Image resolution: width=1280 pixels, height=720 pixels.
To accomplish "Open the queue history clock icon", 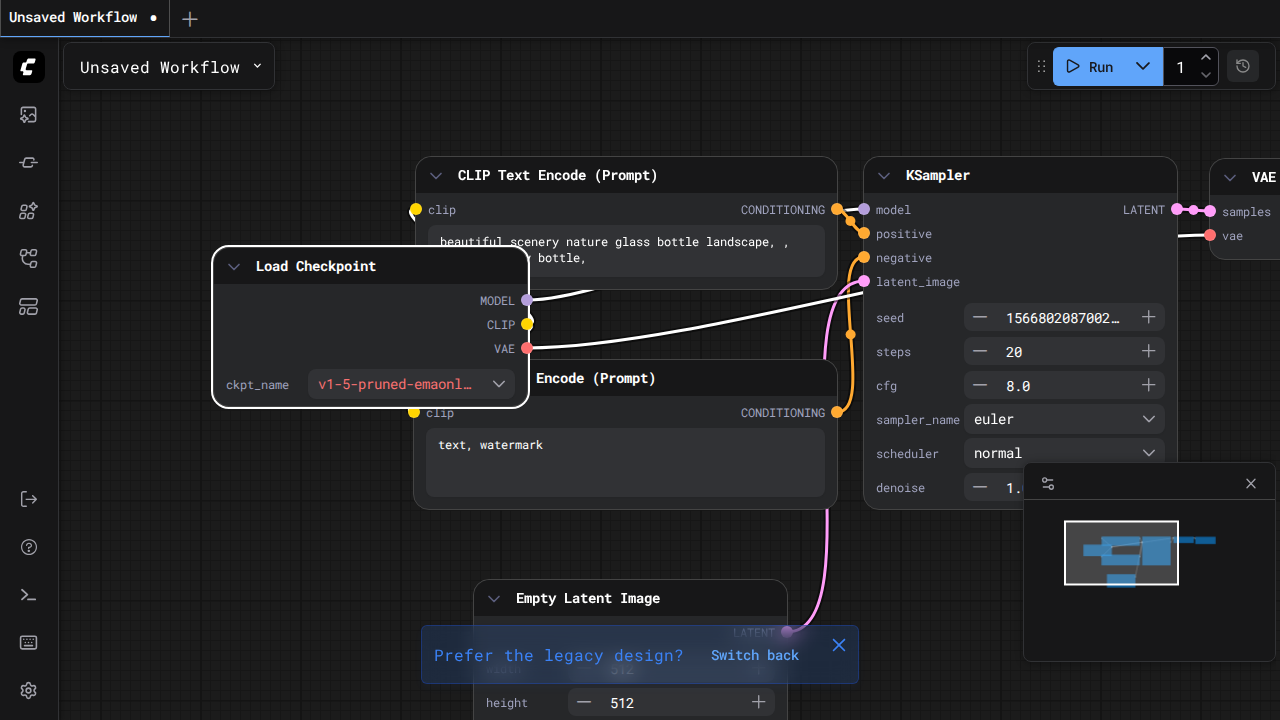I will click(x=1243, y=67).
